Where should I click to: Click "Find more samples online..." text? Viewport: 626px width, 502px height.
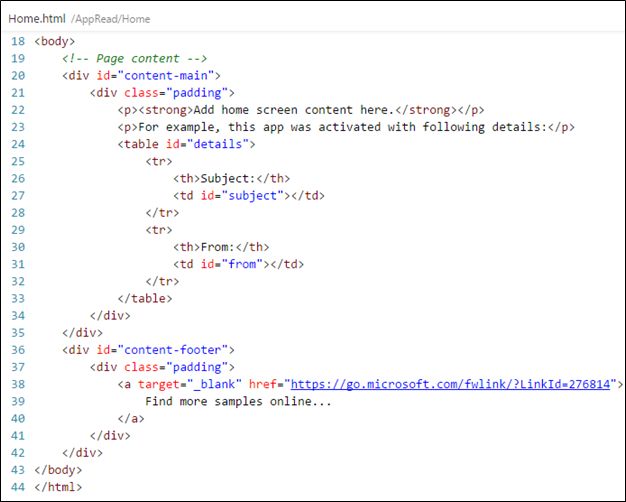[x=238, y=401]
